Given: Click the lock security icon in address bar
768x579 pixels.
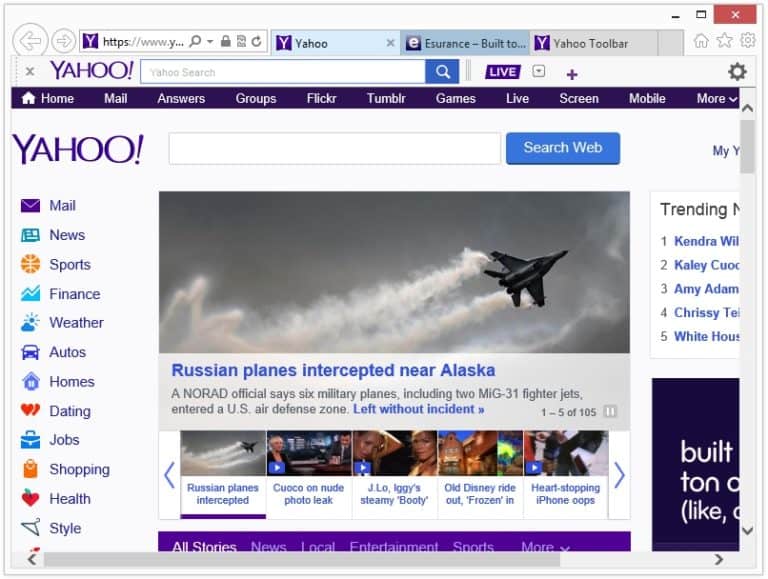Looking at the screenshot, I should click(x=226, y=41).
